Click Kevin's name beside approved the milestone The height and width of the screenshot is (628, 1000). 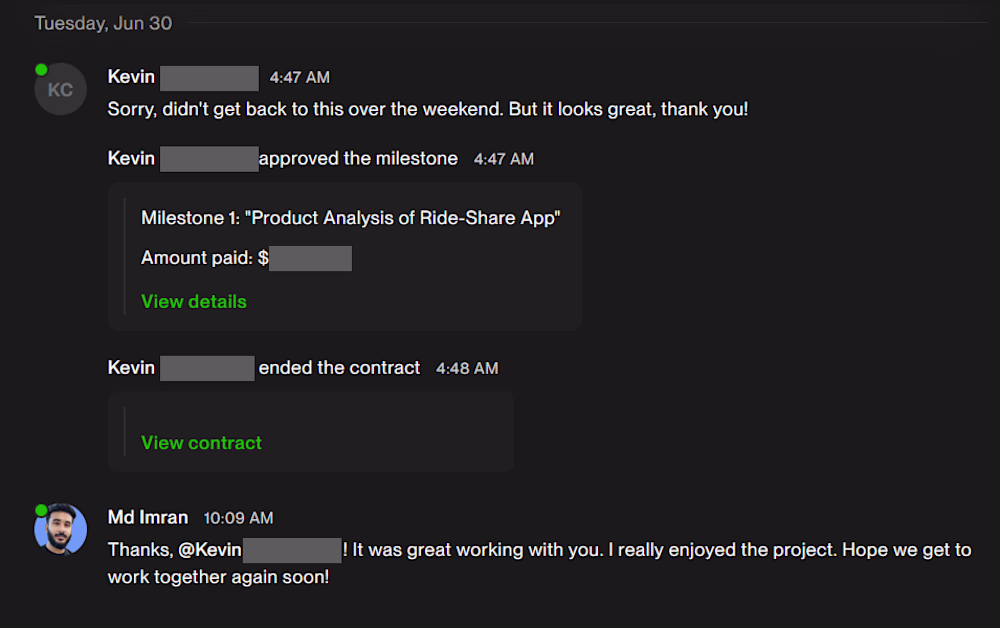131,158
